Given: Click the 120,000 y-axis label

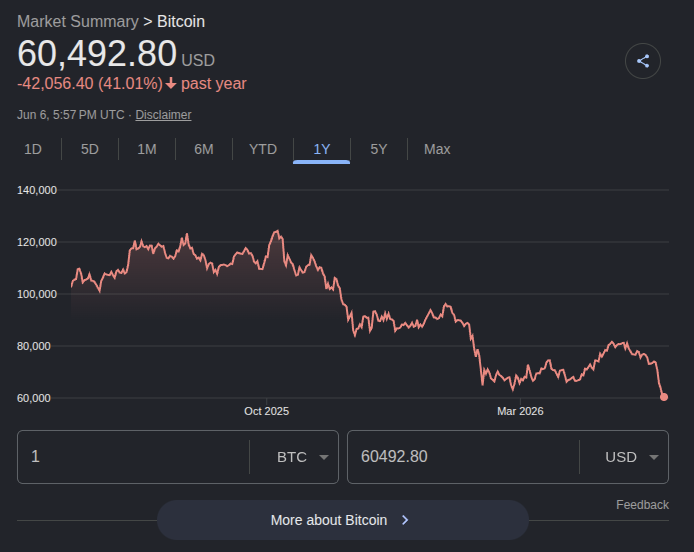Looking at the screenshot, I should [37, 242].
